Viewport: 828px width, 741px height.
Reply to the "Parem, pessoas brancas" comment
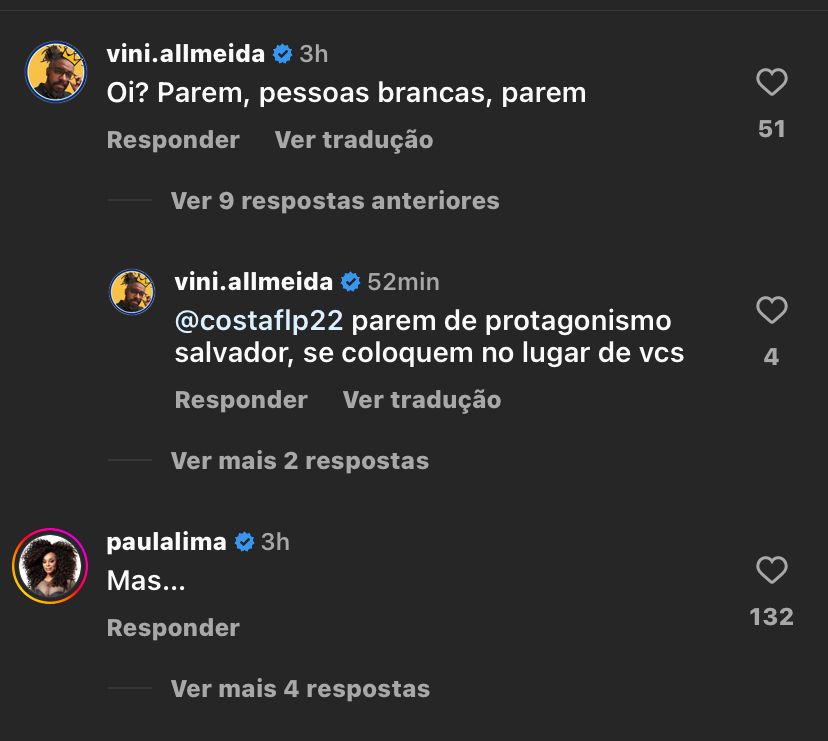click(x=173, y=140)
